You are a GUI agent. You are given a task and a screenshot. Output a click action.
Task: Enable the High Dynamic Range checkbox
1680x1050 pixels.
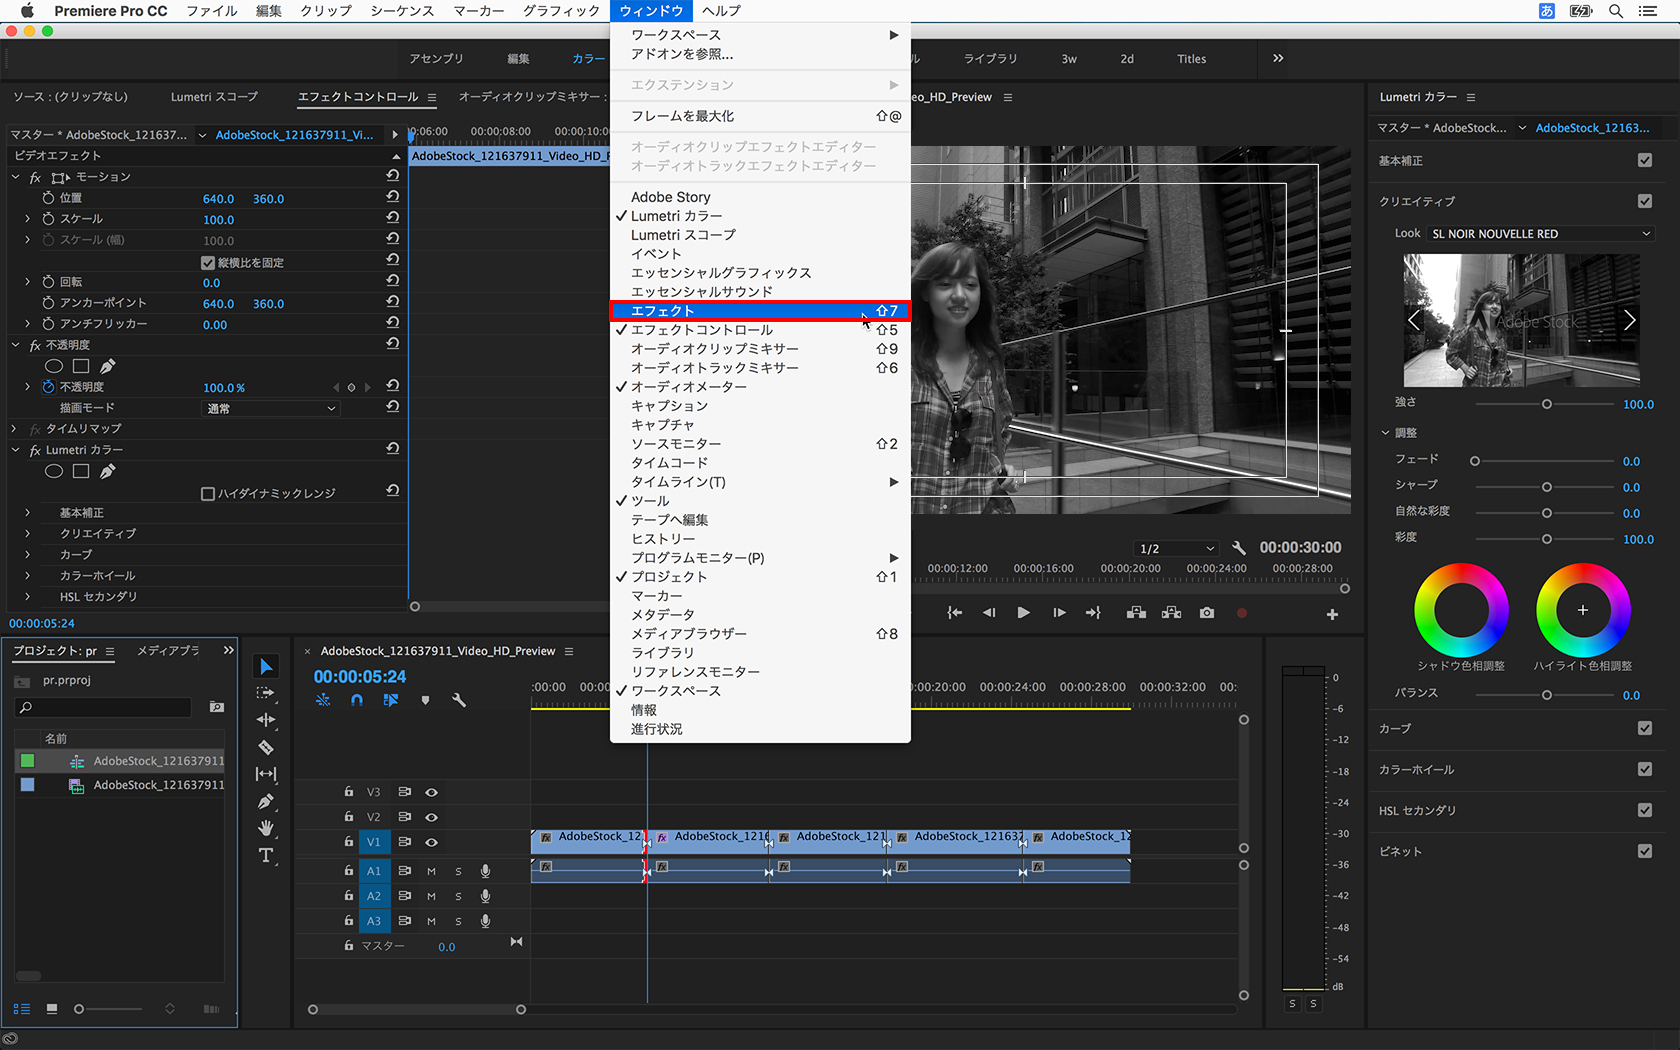click(x=208, y=494)
